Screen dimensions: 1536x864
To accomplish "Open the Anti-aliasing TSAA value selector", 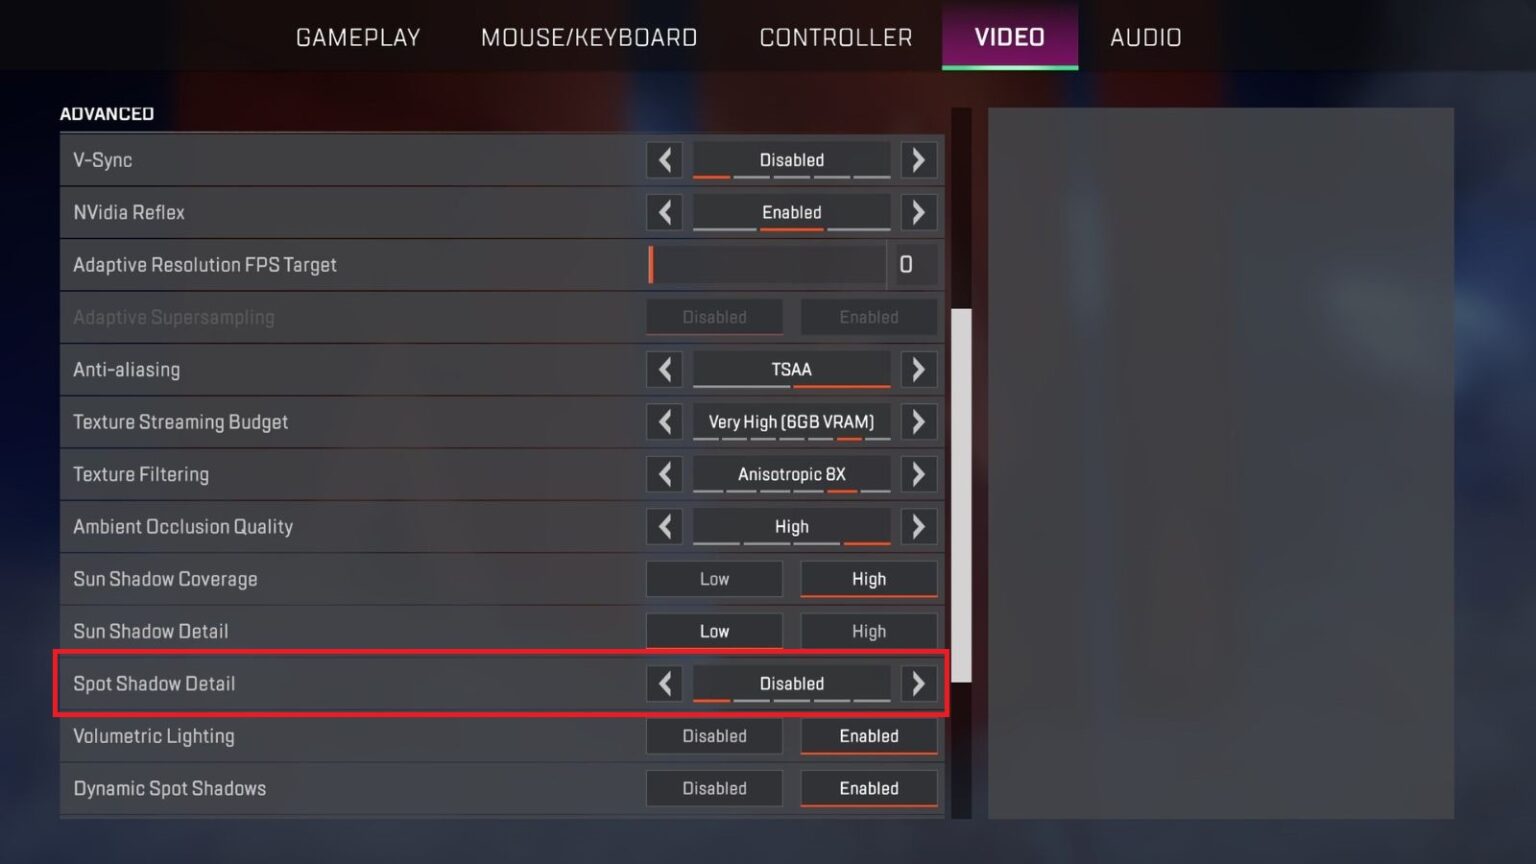I will (792, 370).
